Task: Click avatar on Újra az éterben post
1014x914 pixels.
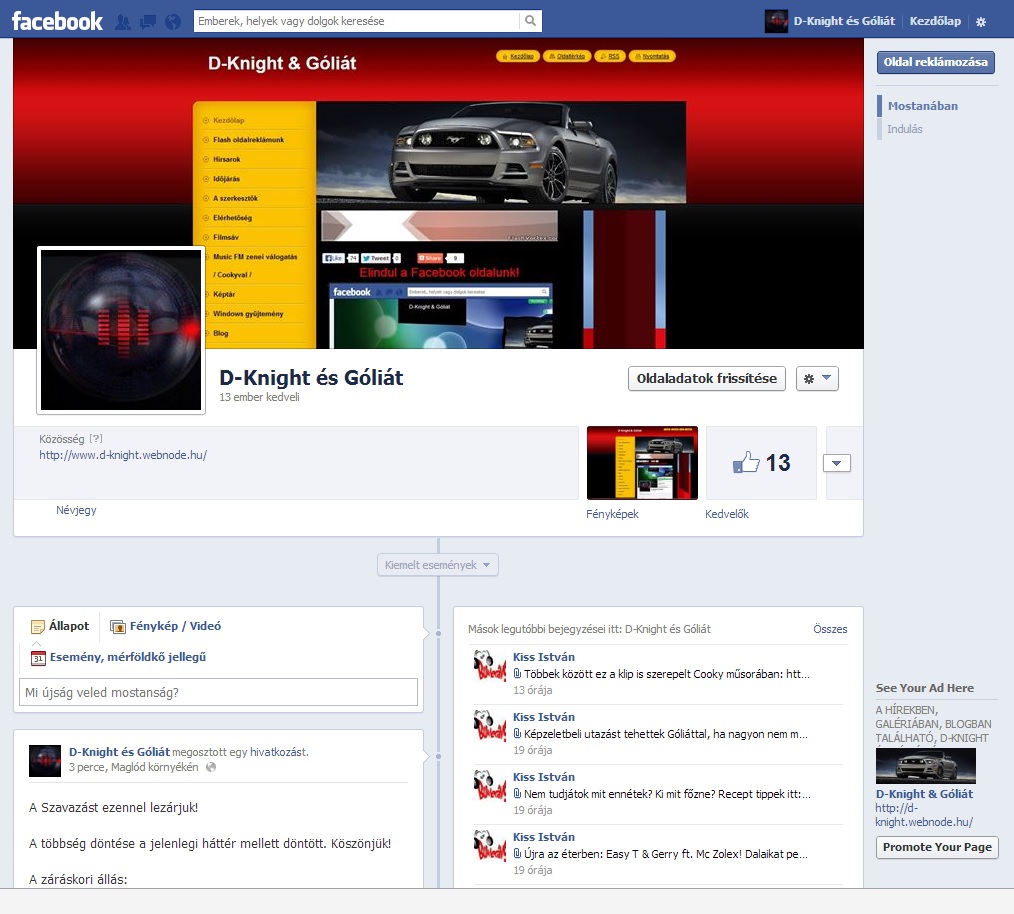Action: point(490,847)
